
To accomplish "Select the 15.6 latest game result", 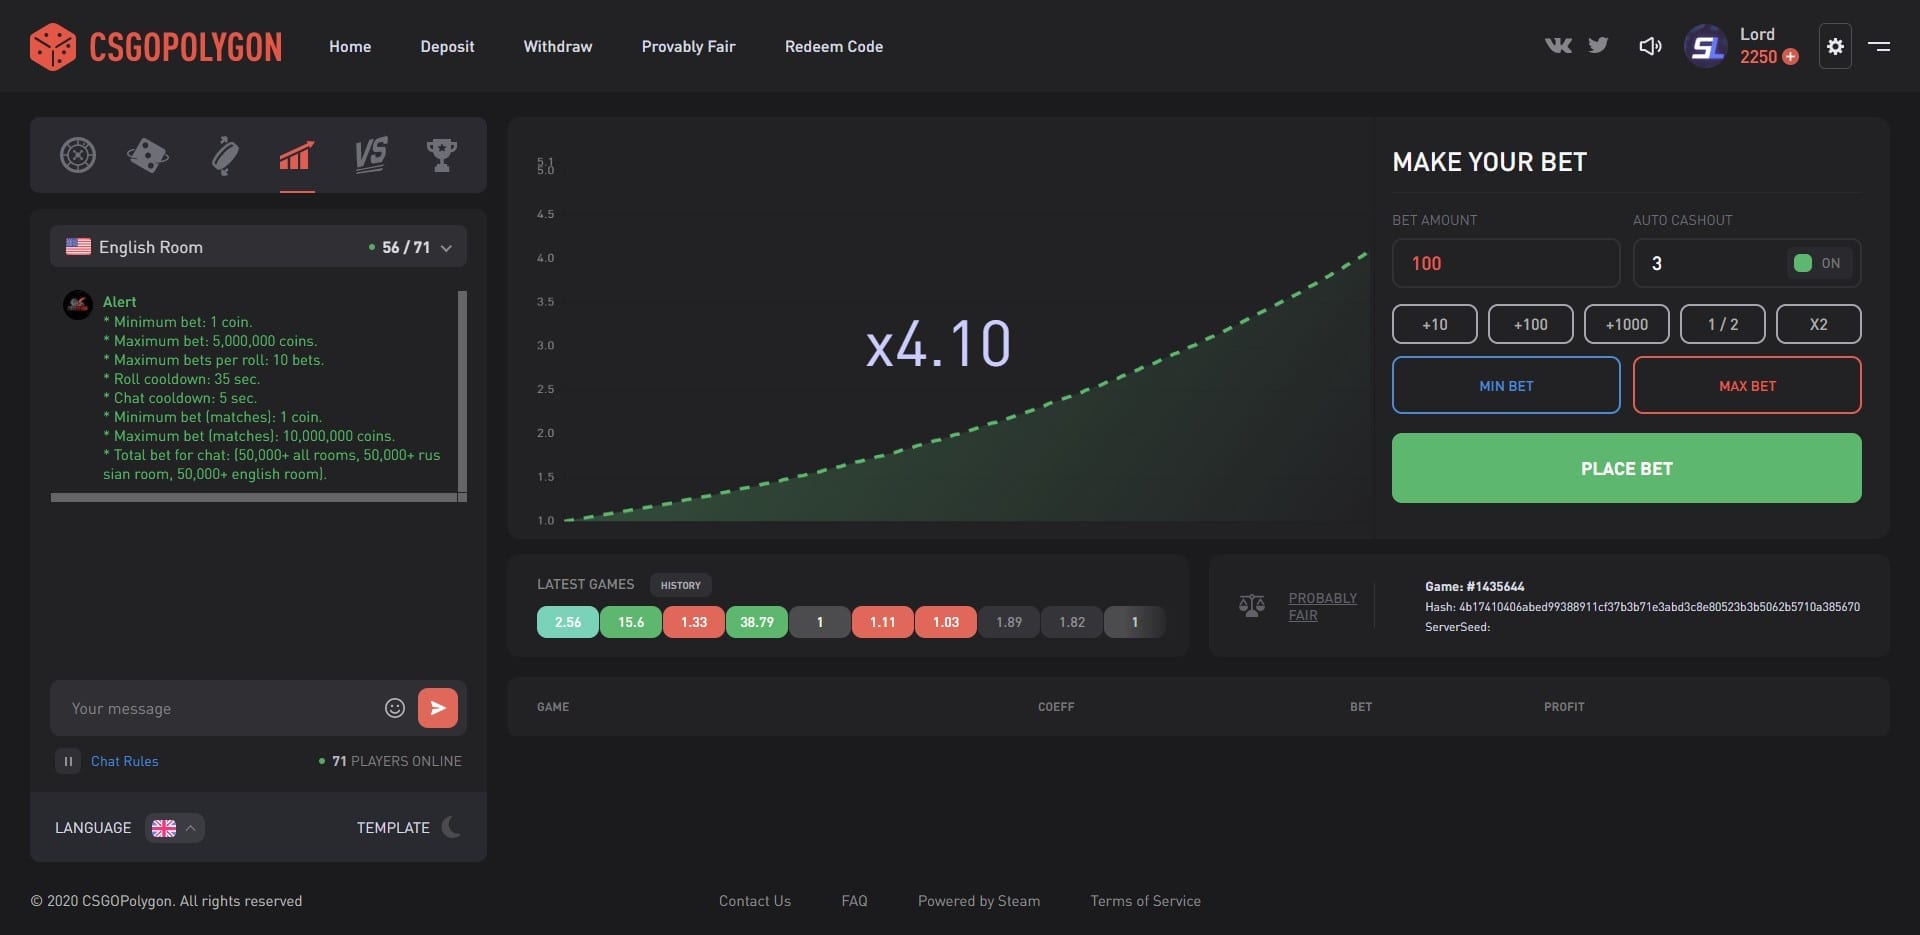I will pos(631,622).
